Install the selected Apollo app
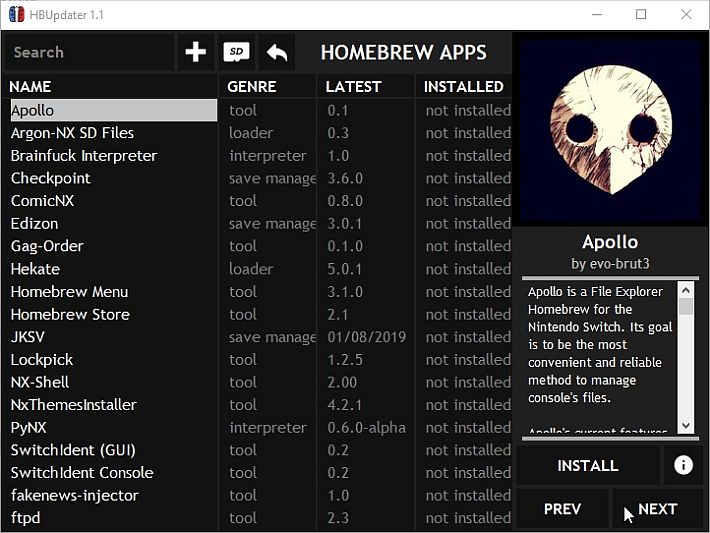This screenshot has width=710, height=533. (587, 465)
